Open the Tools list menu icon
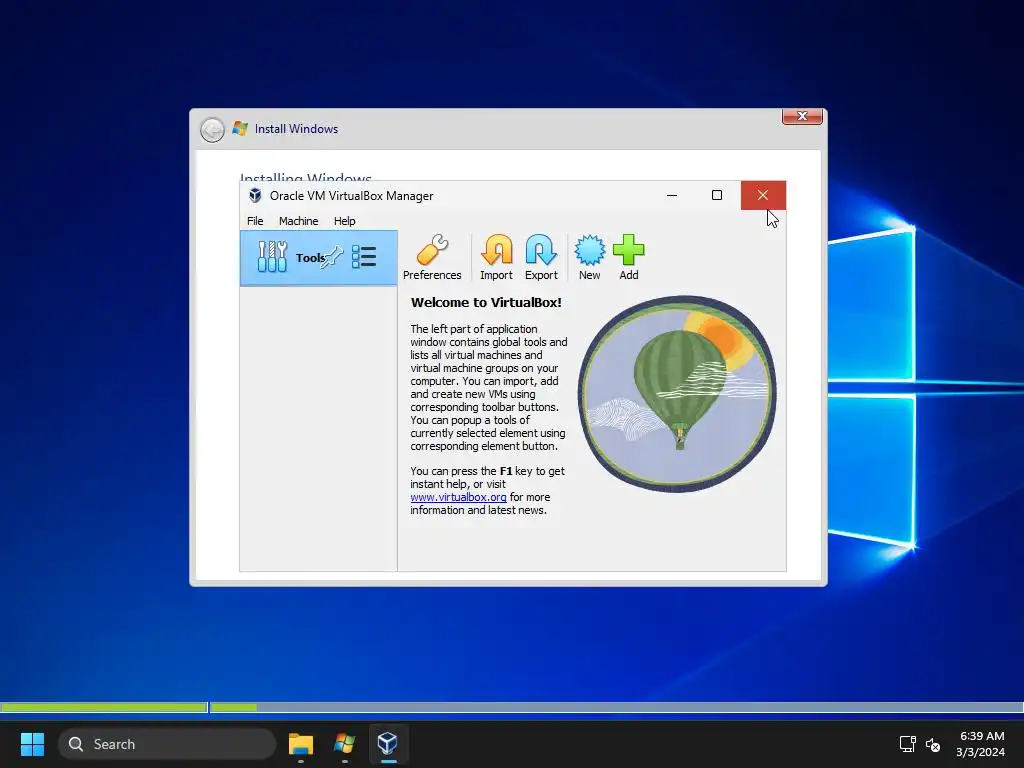The height and width of the screenshot is (768, 1024). [364, 257]
